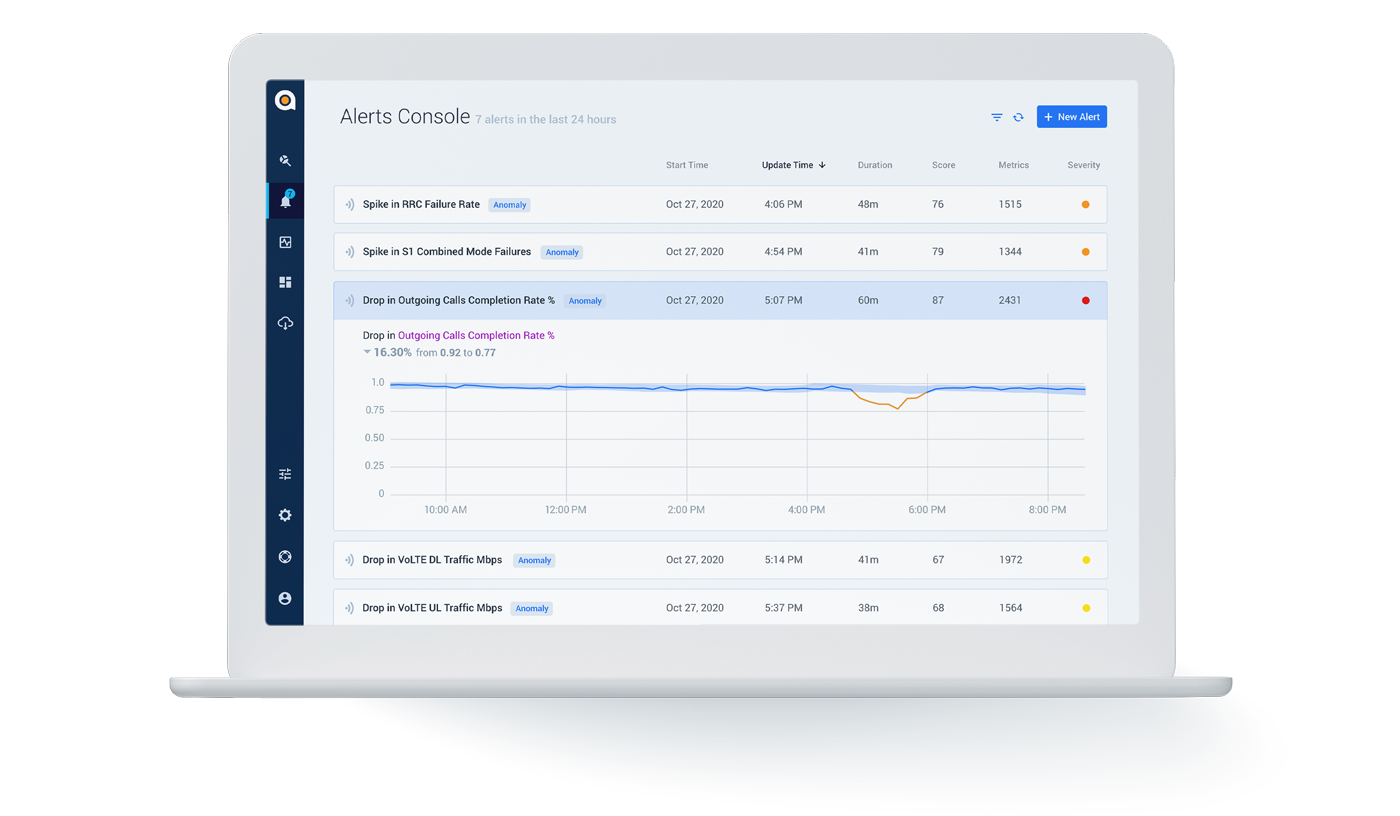Open the dashboards grid icon in sidebar

pyautogui.click(x=285, y=283)
